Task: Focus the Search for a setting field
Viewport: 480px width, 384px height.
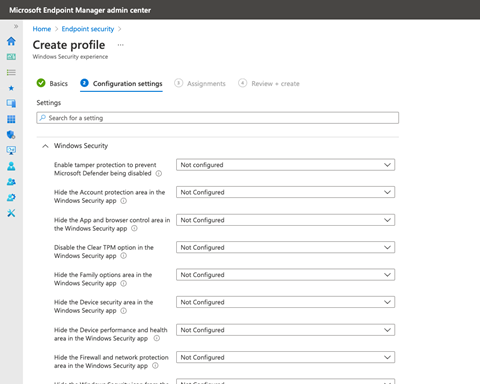Action: click(x=217, y=118)
